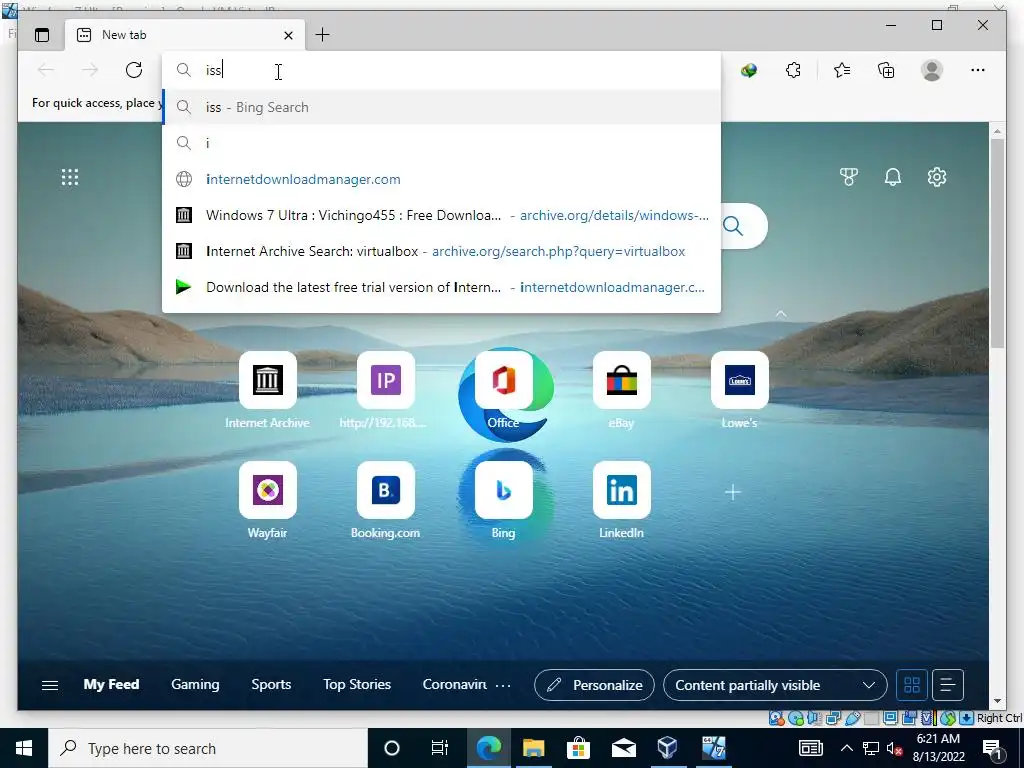The height and width of the screenshot is (768, 1024).
Task: Select the Coronavirus feed tab
Action: (455, 684)
